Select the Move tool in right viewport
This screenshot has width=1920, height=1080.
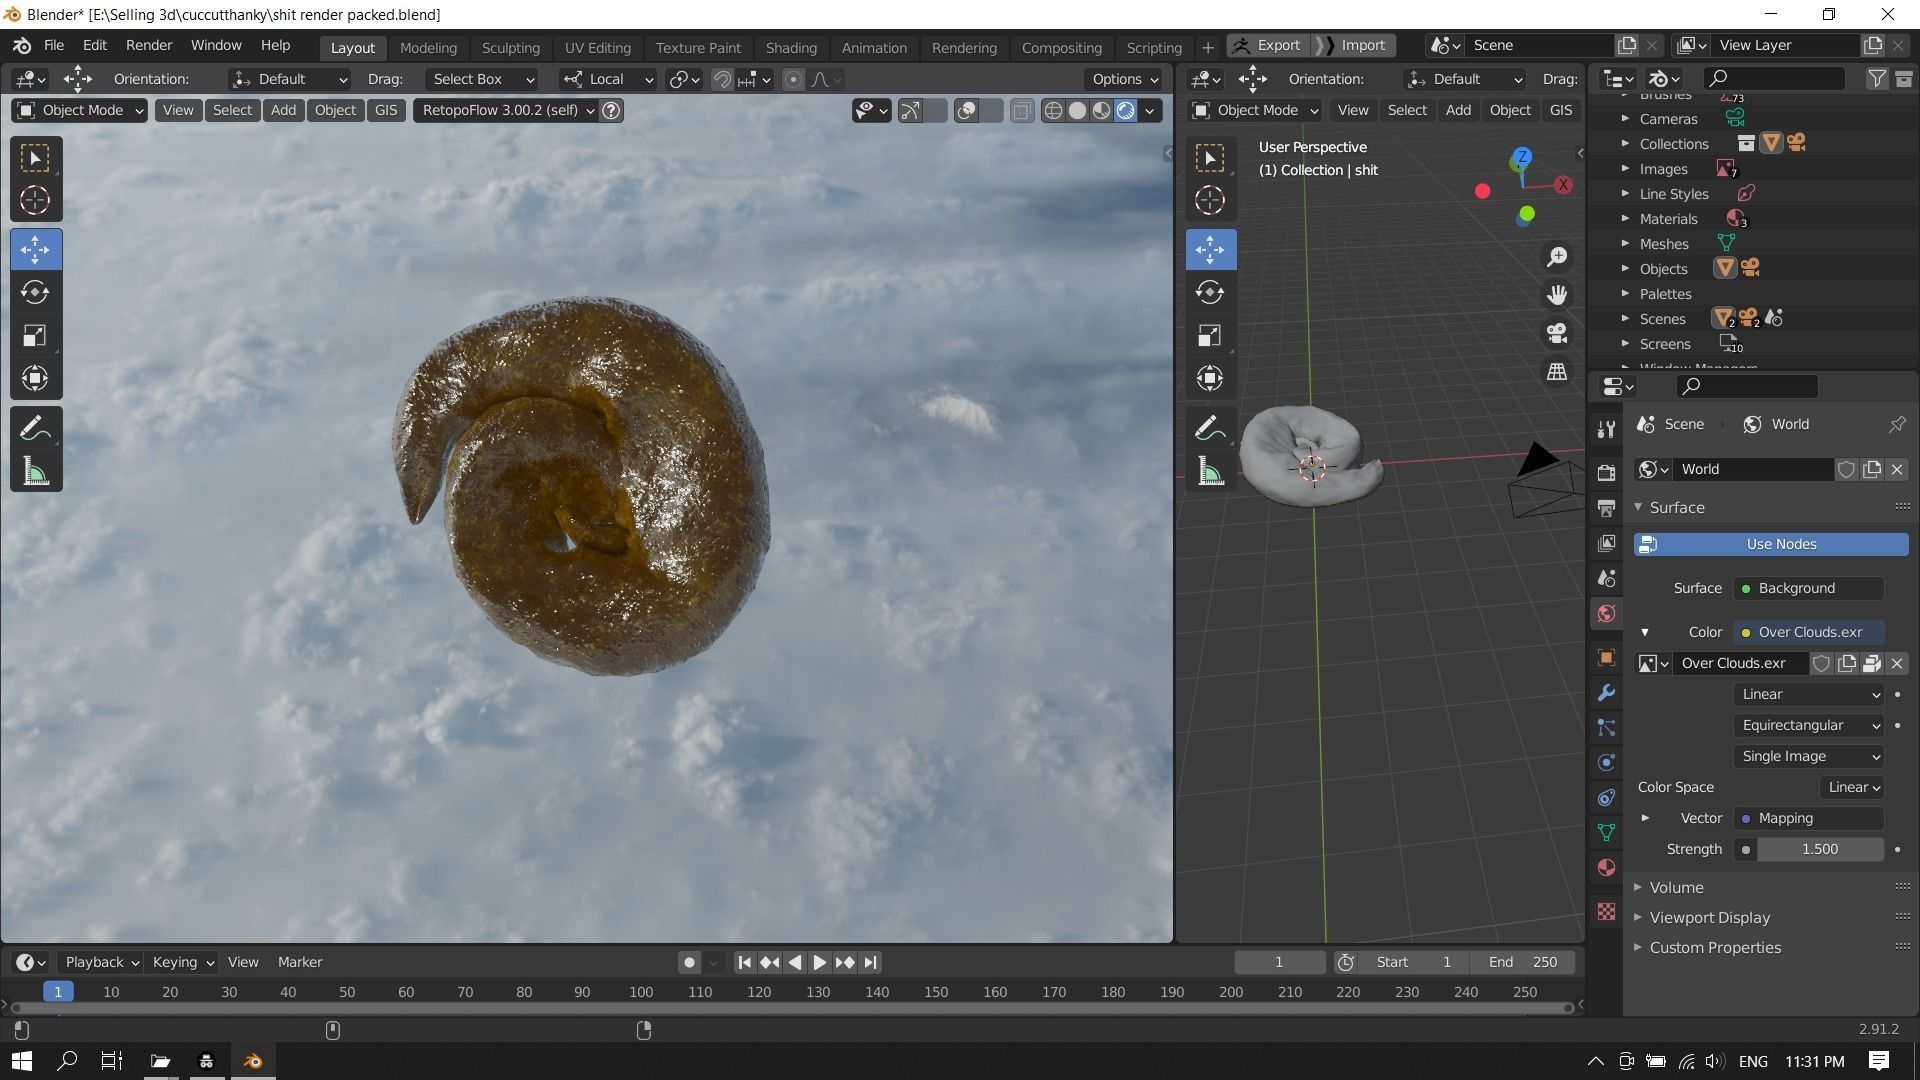tap(1210, 249)
